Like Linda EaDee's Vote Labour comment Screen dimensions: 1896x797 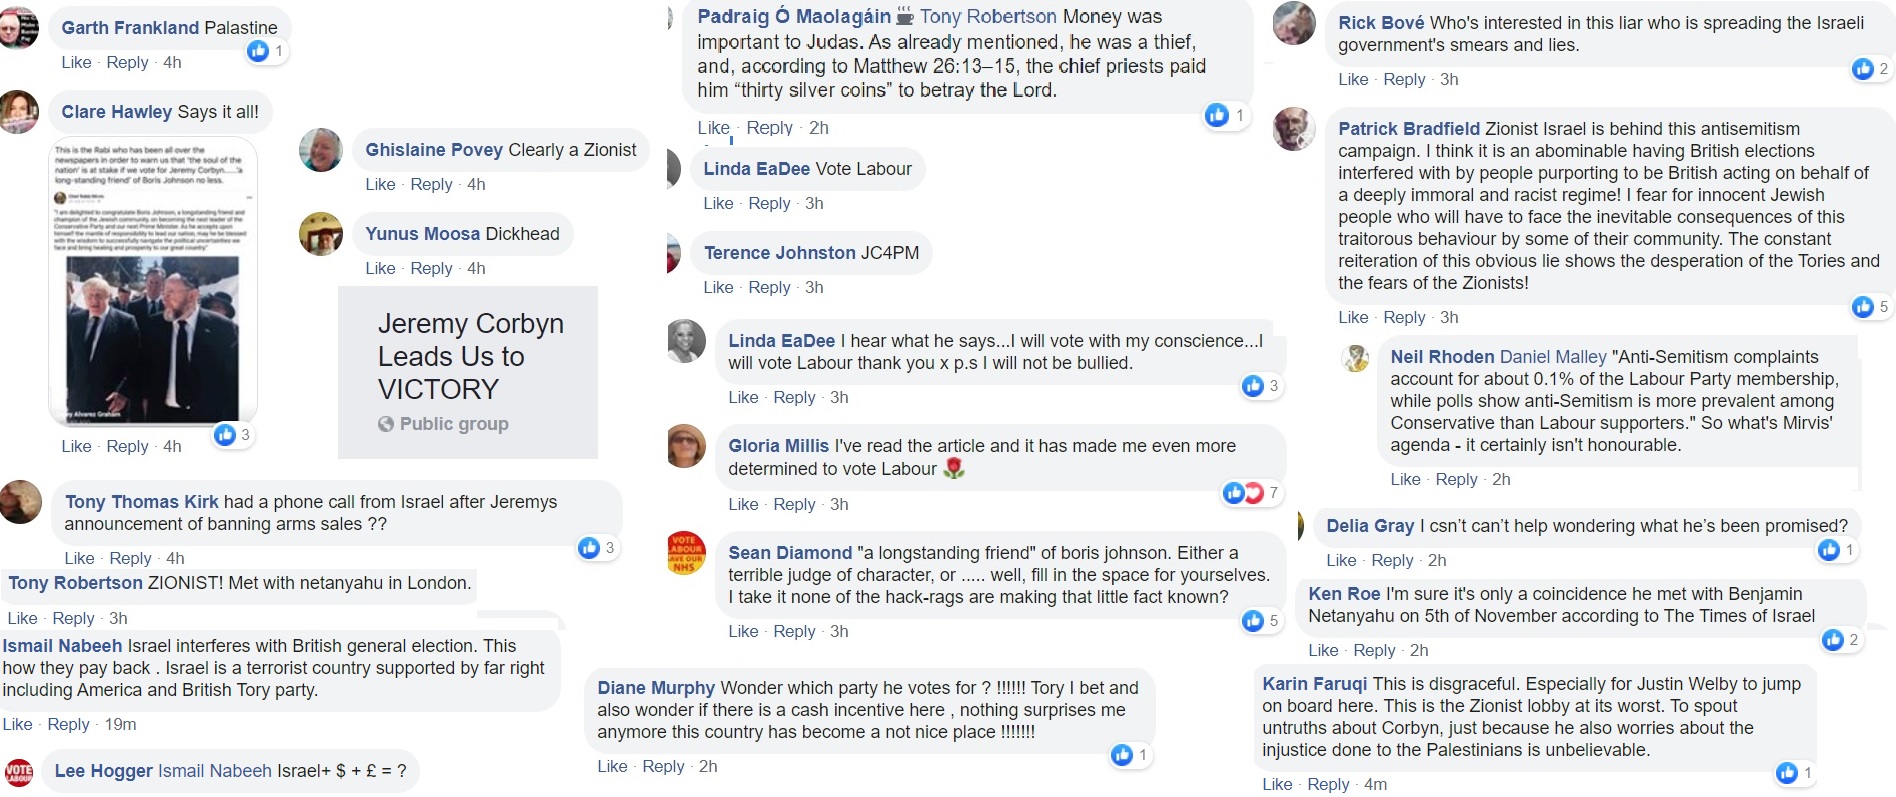tap(718, 203)
